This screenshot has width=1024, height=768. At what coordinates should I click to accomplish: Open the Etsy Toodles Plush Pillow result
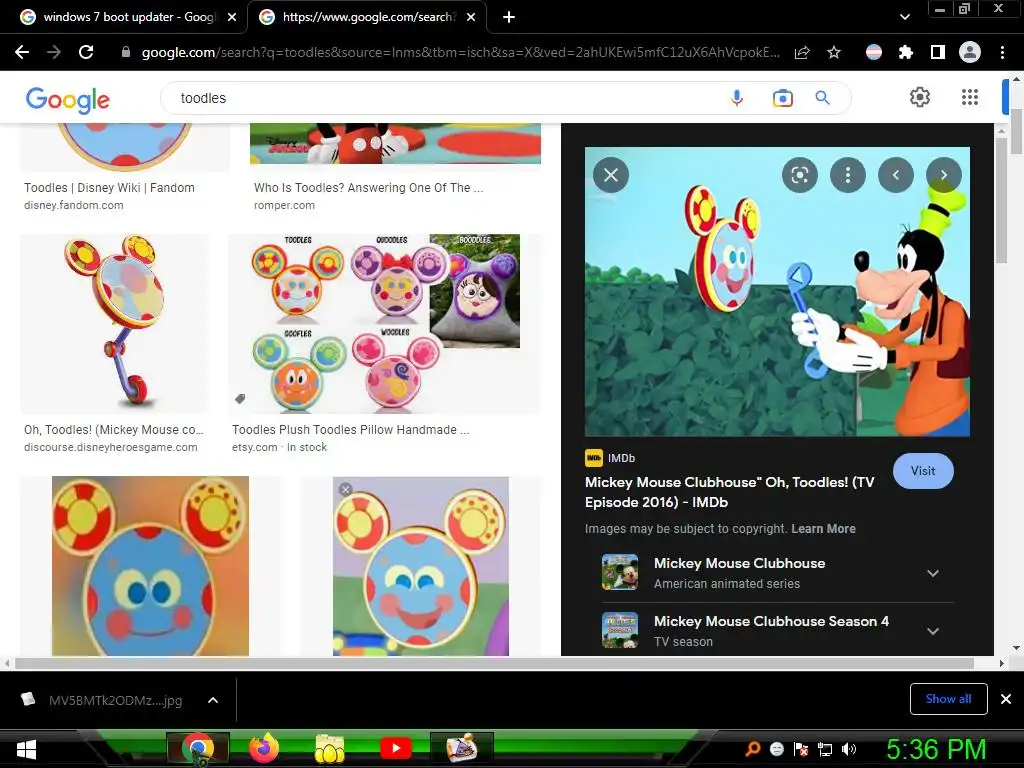(350, 430)
